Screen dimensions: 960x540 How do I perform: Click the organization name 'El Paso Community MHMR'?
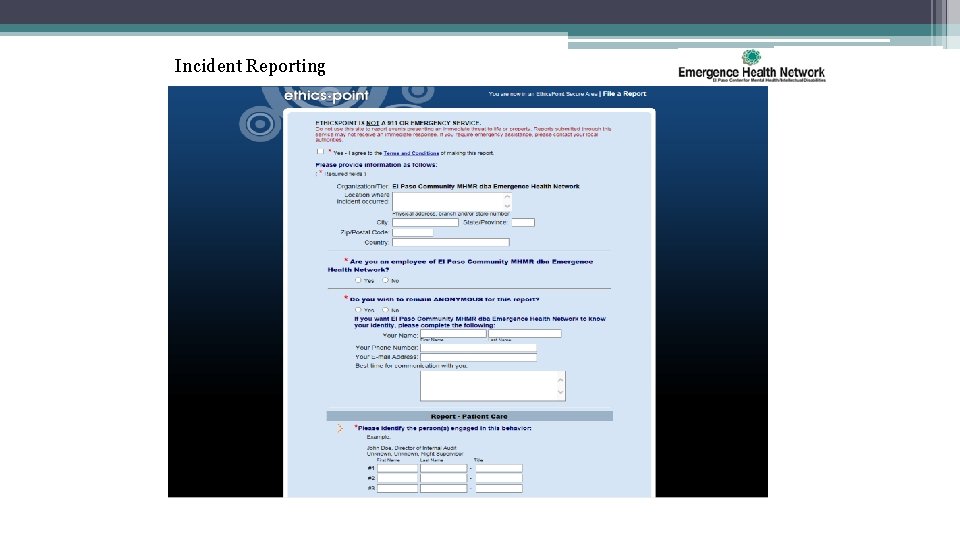tap(486, 186)
